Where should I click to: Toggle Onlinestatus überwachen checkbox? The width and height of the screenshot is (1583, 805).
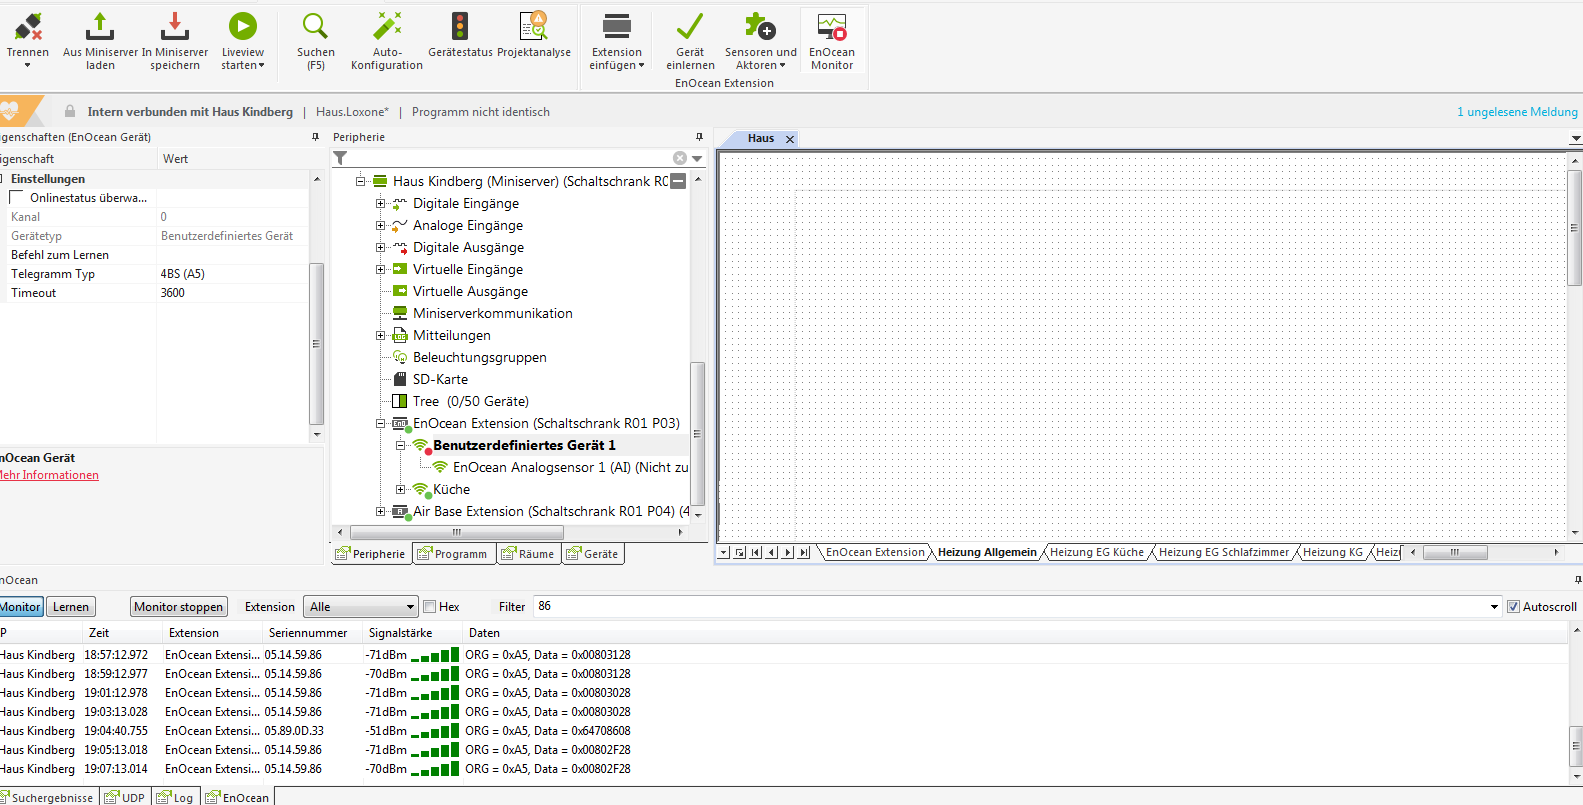[x=17, y=198]
